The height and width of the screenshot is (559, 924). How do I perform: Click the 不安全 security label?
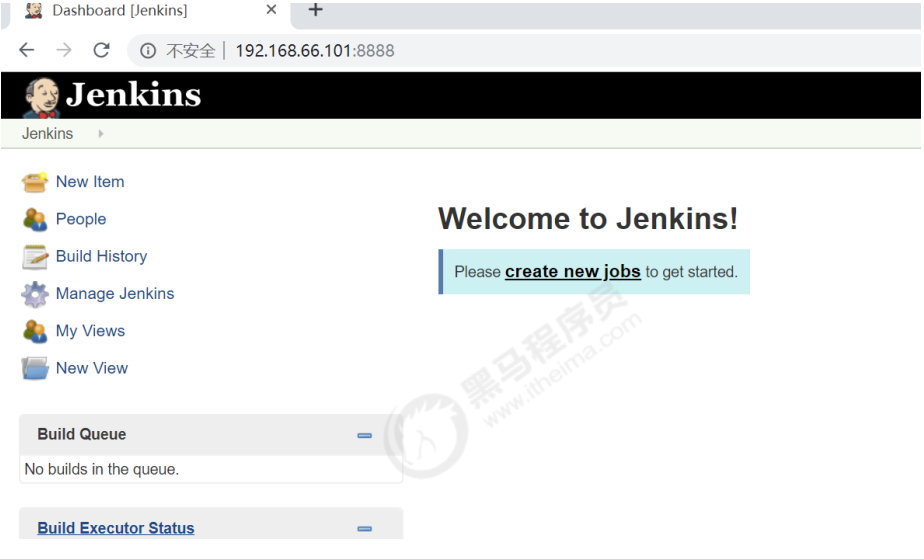[x=190, y=51]
